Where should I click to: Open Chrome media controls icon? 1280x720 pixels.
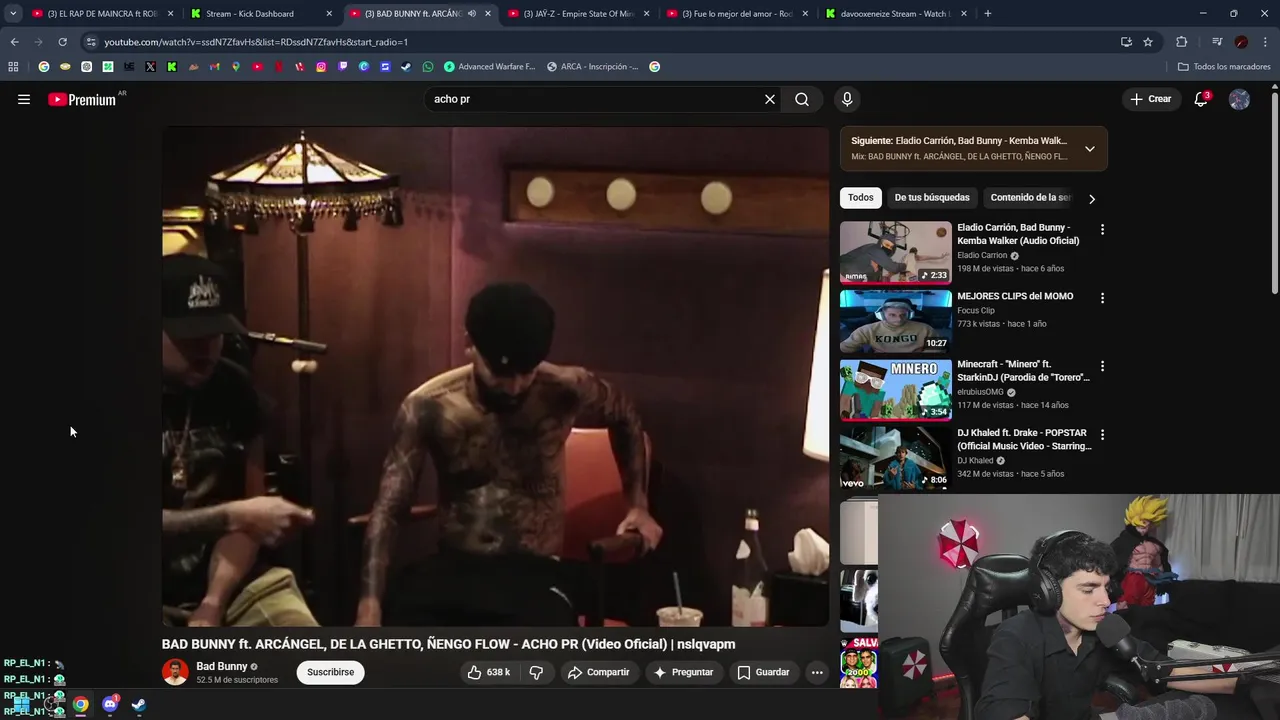point(1217,42)
